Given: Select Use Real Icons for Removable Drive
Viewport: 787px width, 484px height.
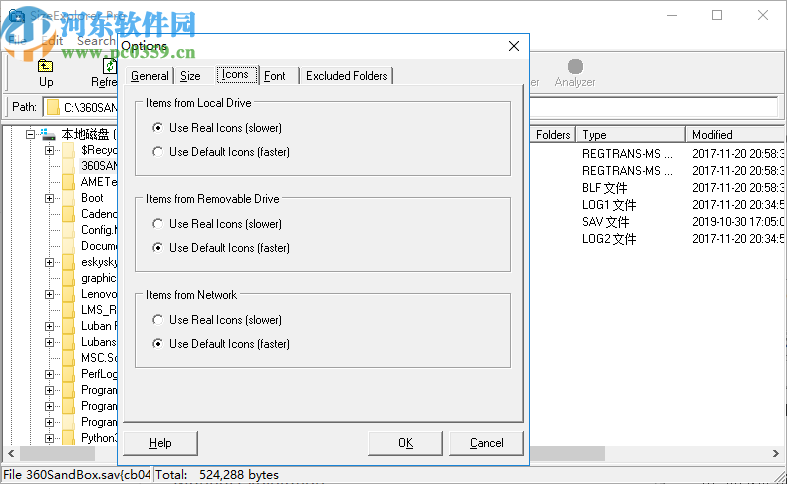Looking at the screenshot, I should (x=158, y=224).
